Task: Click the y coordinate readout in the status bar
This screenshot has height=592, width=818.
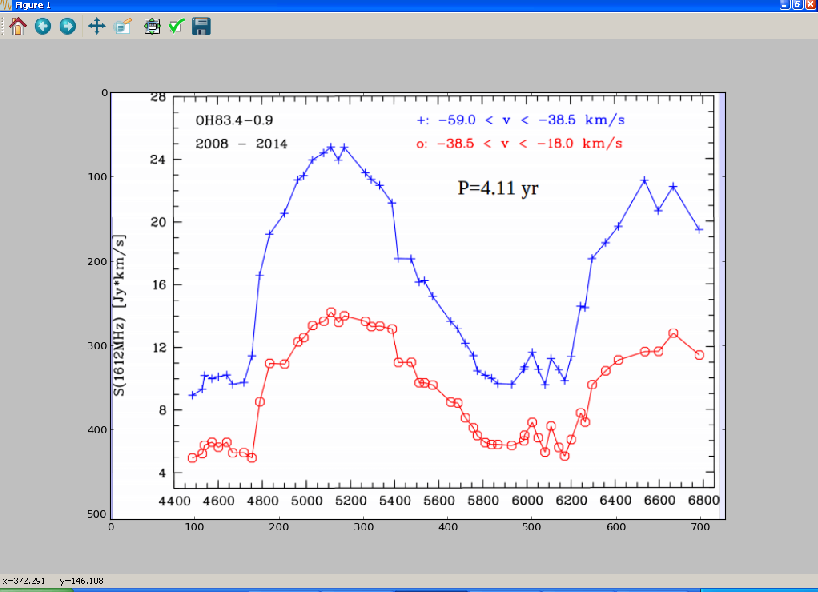Action: coord(81,581)
